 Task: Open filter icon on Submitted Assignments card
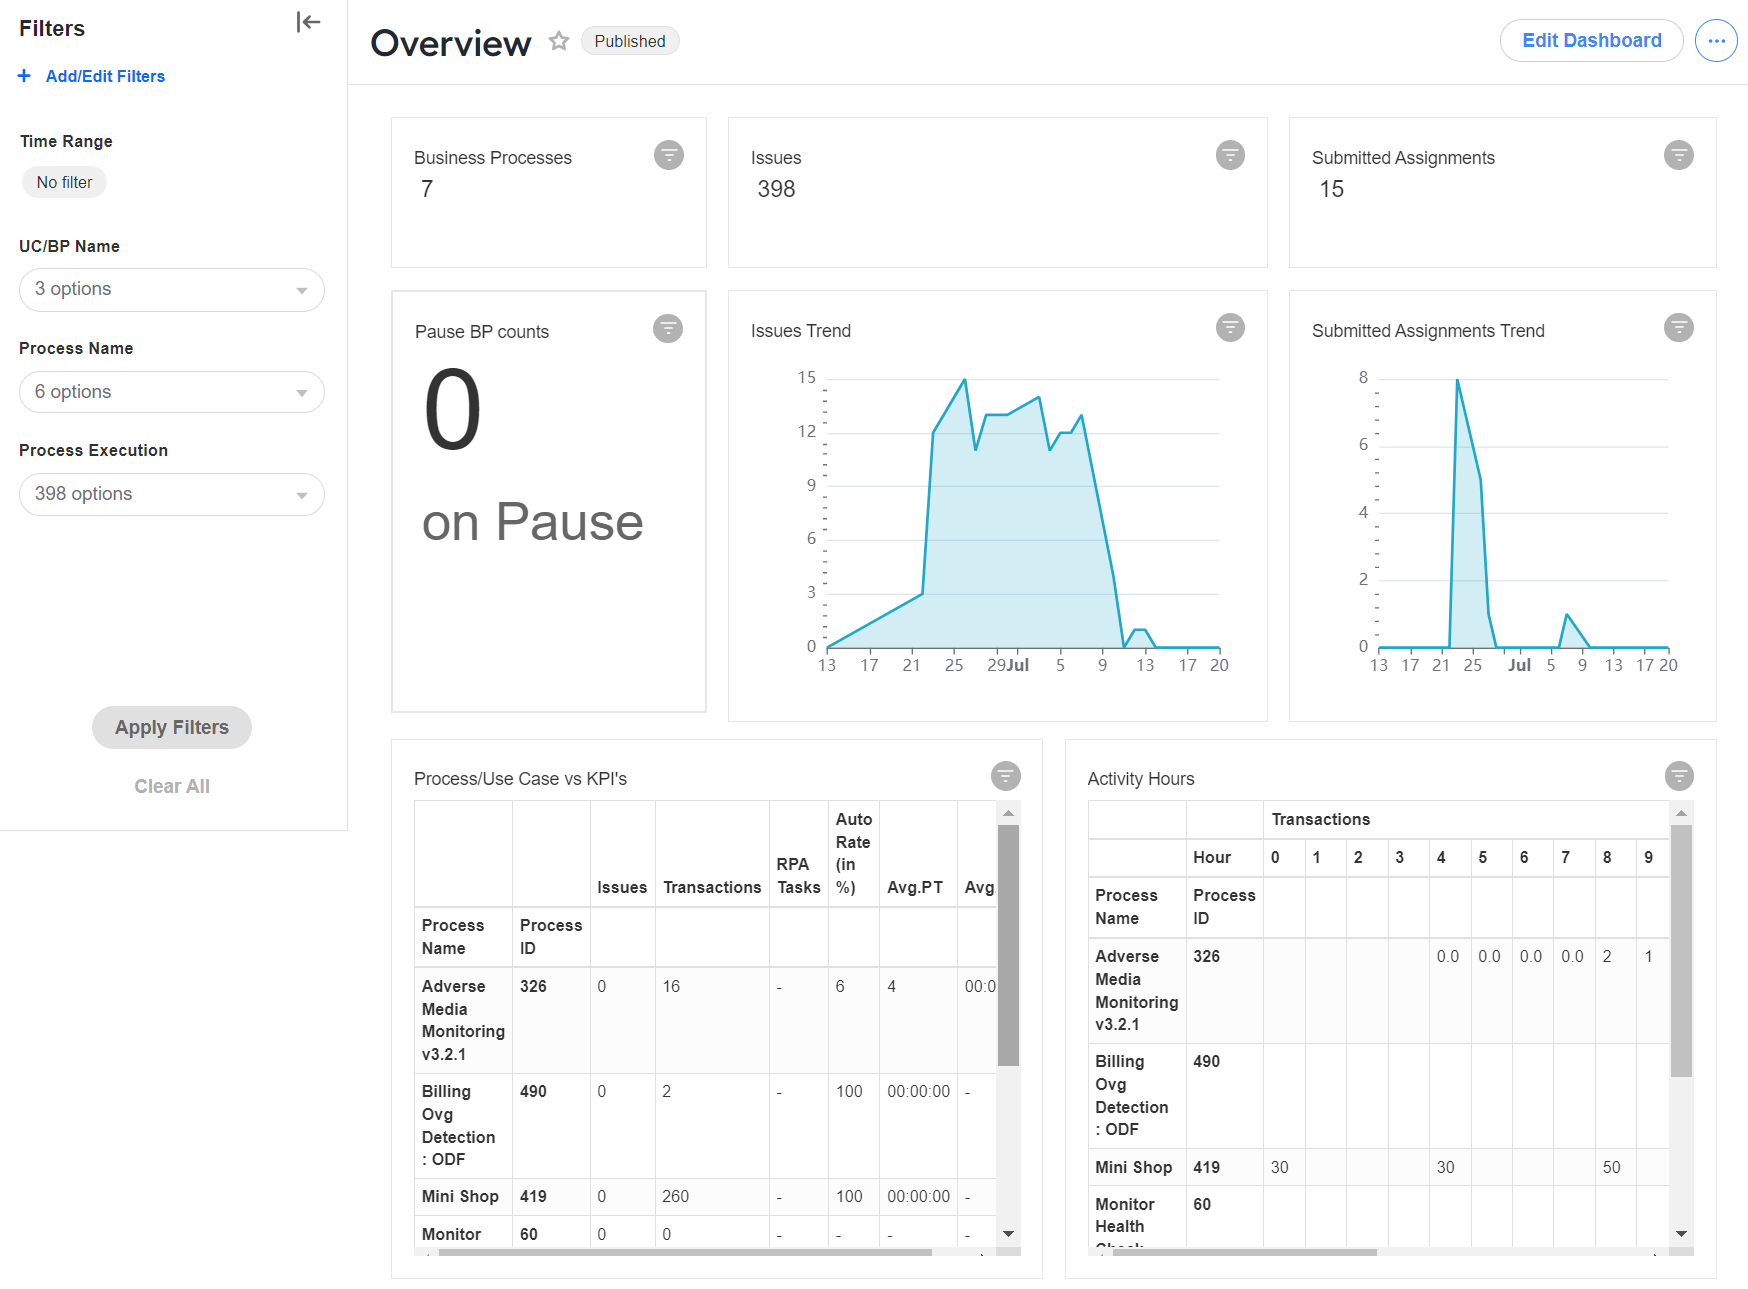(x=1679, y=155)
